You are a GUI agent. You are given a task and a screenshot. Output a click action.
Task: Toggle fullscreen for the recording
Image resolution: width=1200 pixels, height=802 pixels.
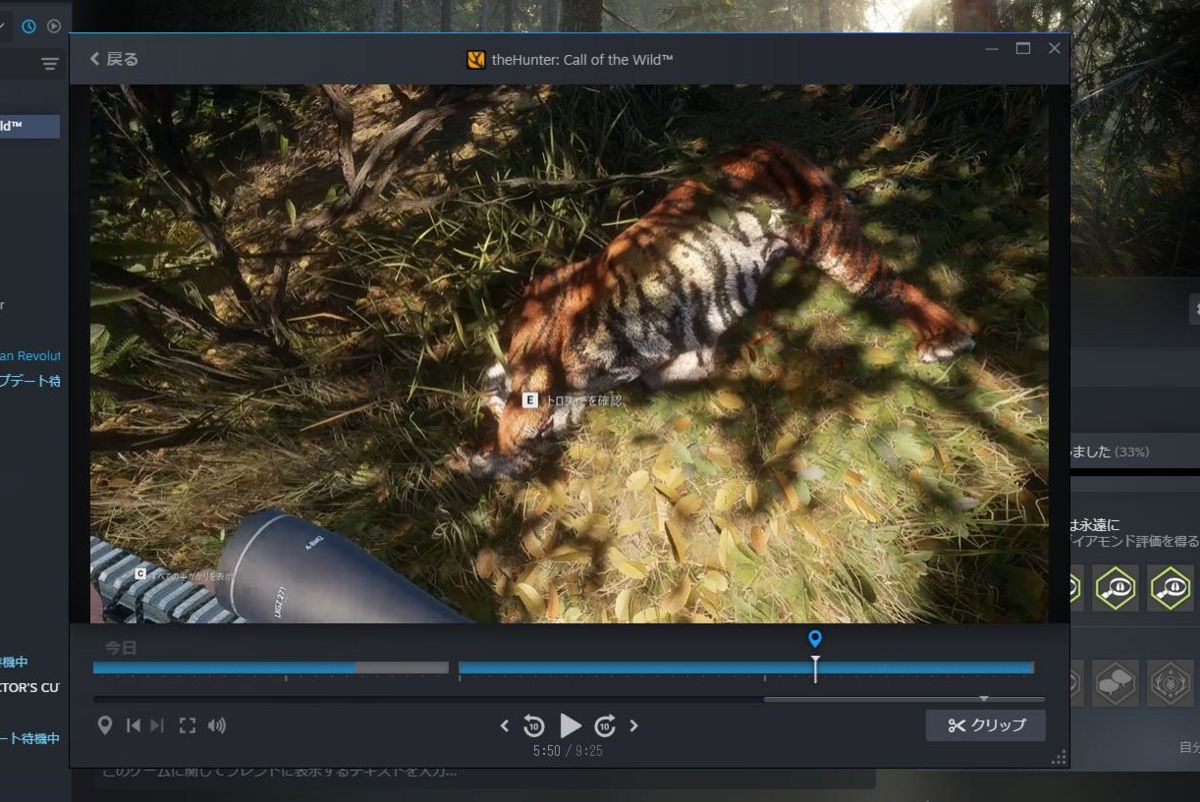click(187, 726)
